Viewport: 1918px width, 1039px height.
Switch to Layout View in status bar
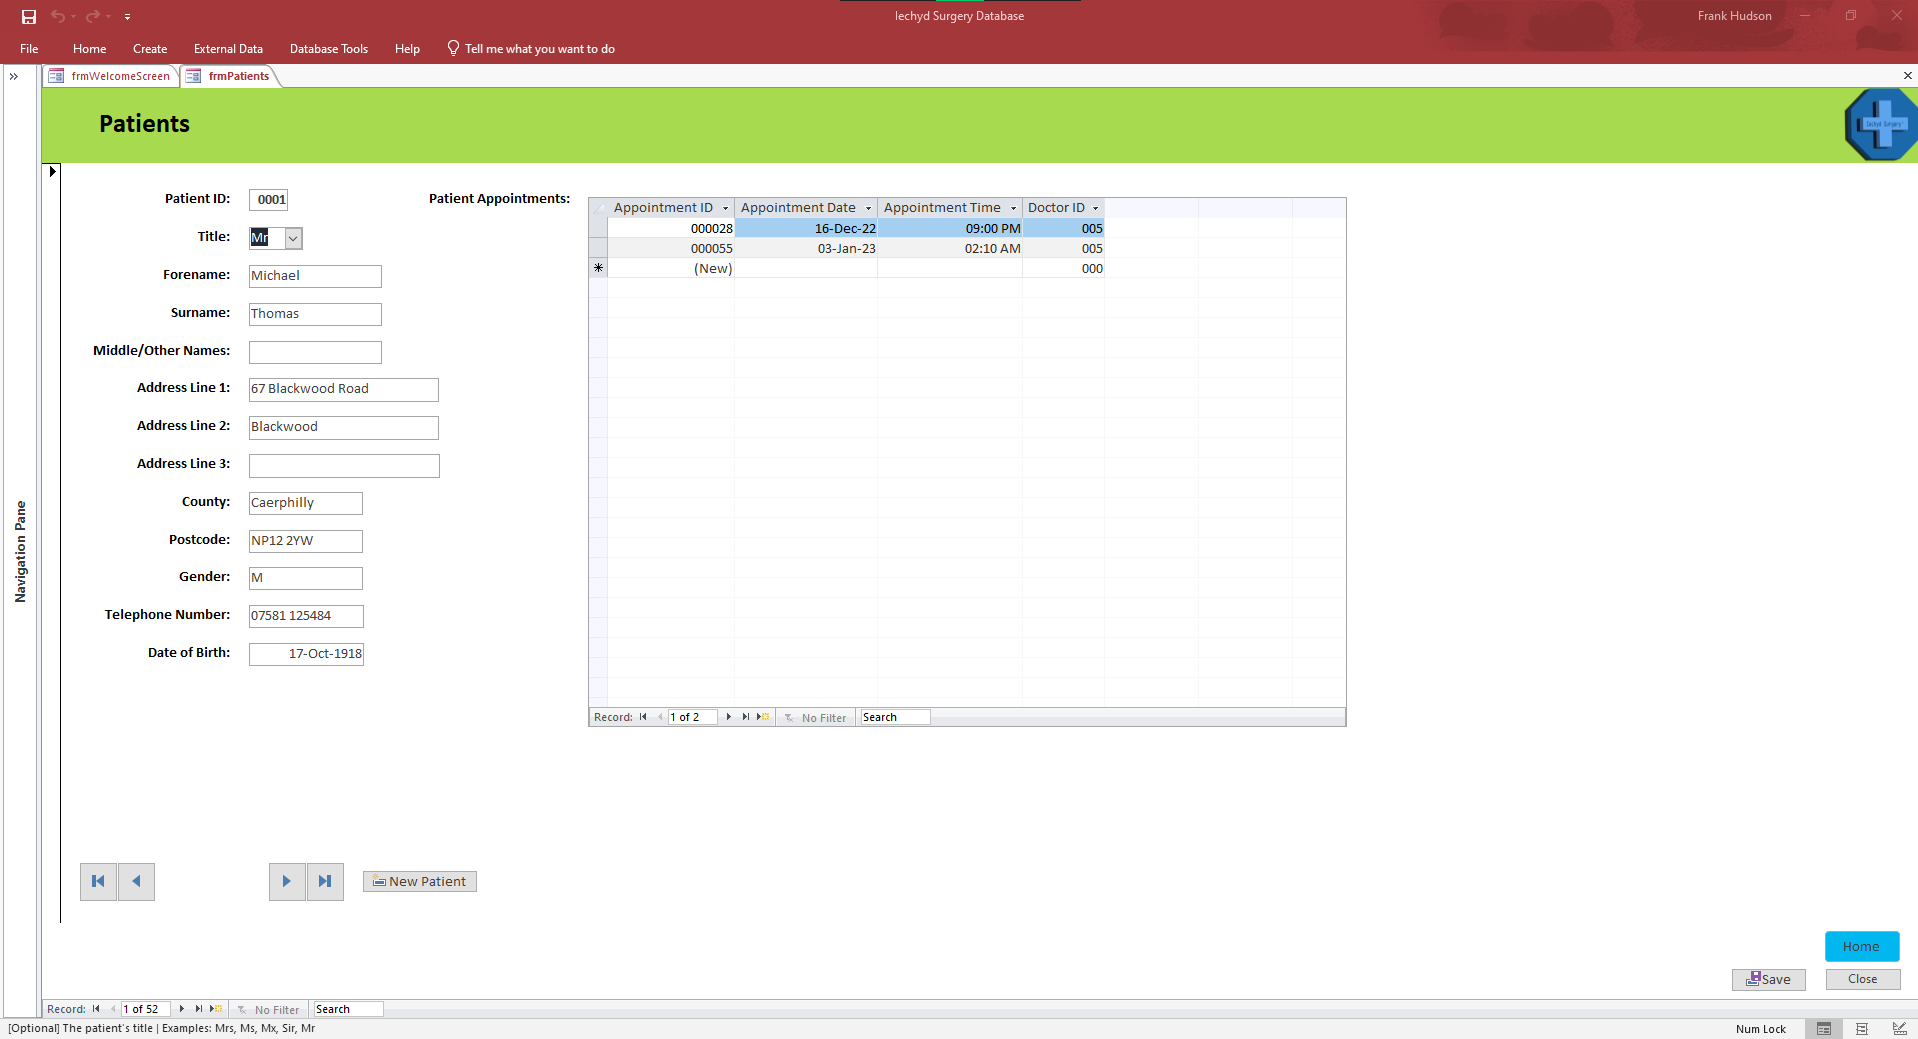1861,1029
